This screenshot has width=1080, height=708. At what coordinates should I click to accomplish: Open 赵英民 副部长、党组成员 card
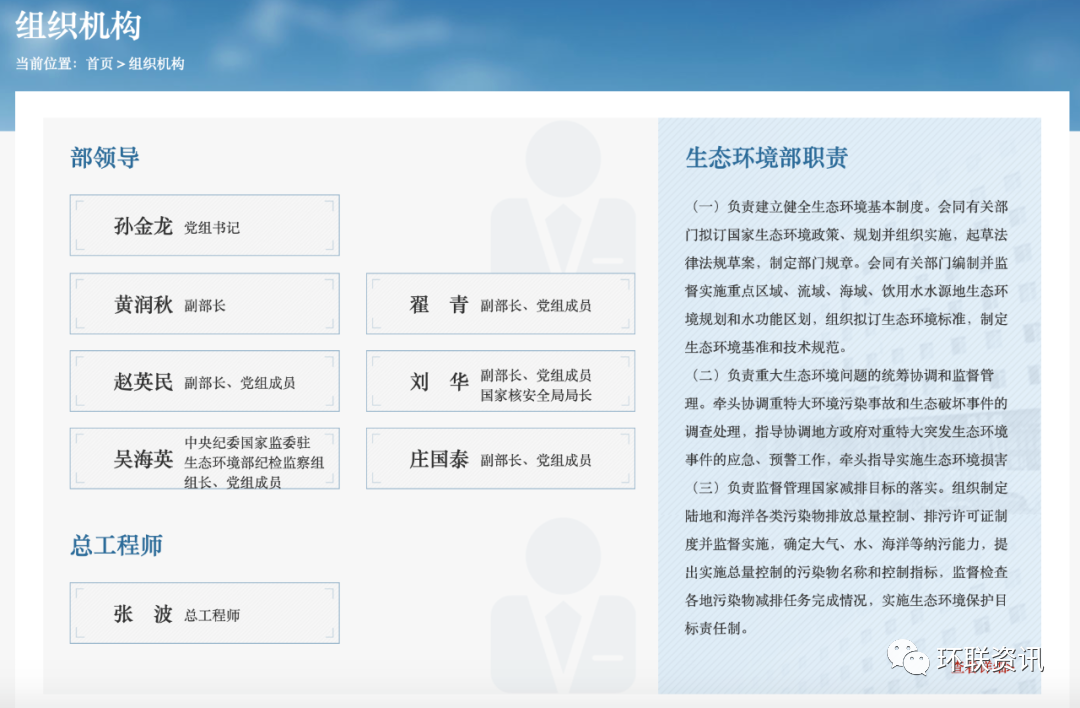click(x=205, y=381)
